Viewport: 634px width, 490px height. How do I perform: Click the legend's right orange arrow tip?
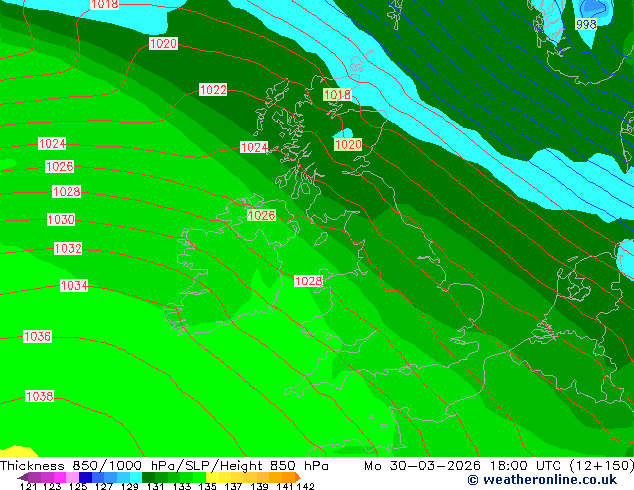[x=298, y=477]
